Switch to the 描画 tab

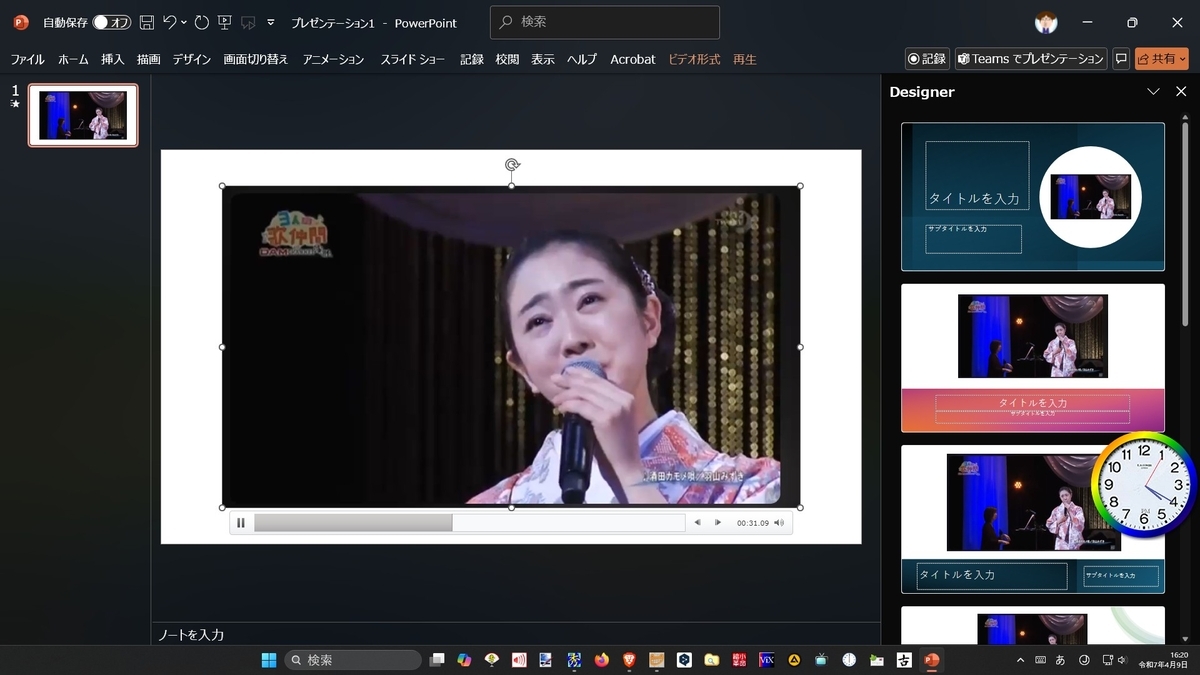point(149,59)
